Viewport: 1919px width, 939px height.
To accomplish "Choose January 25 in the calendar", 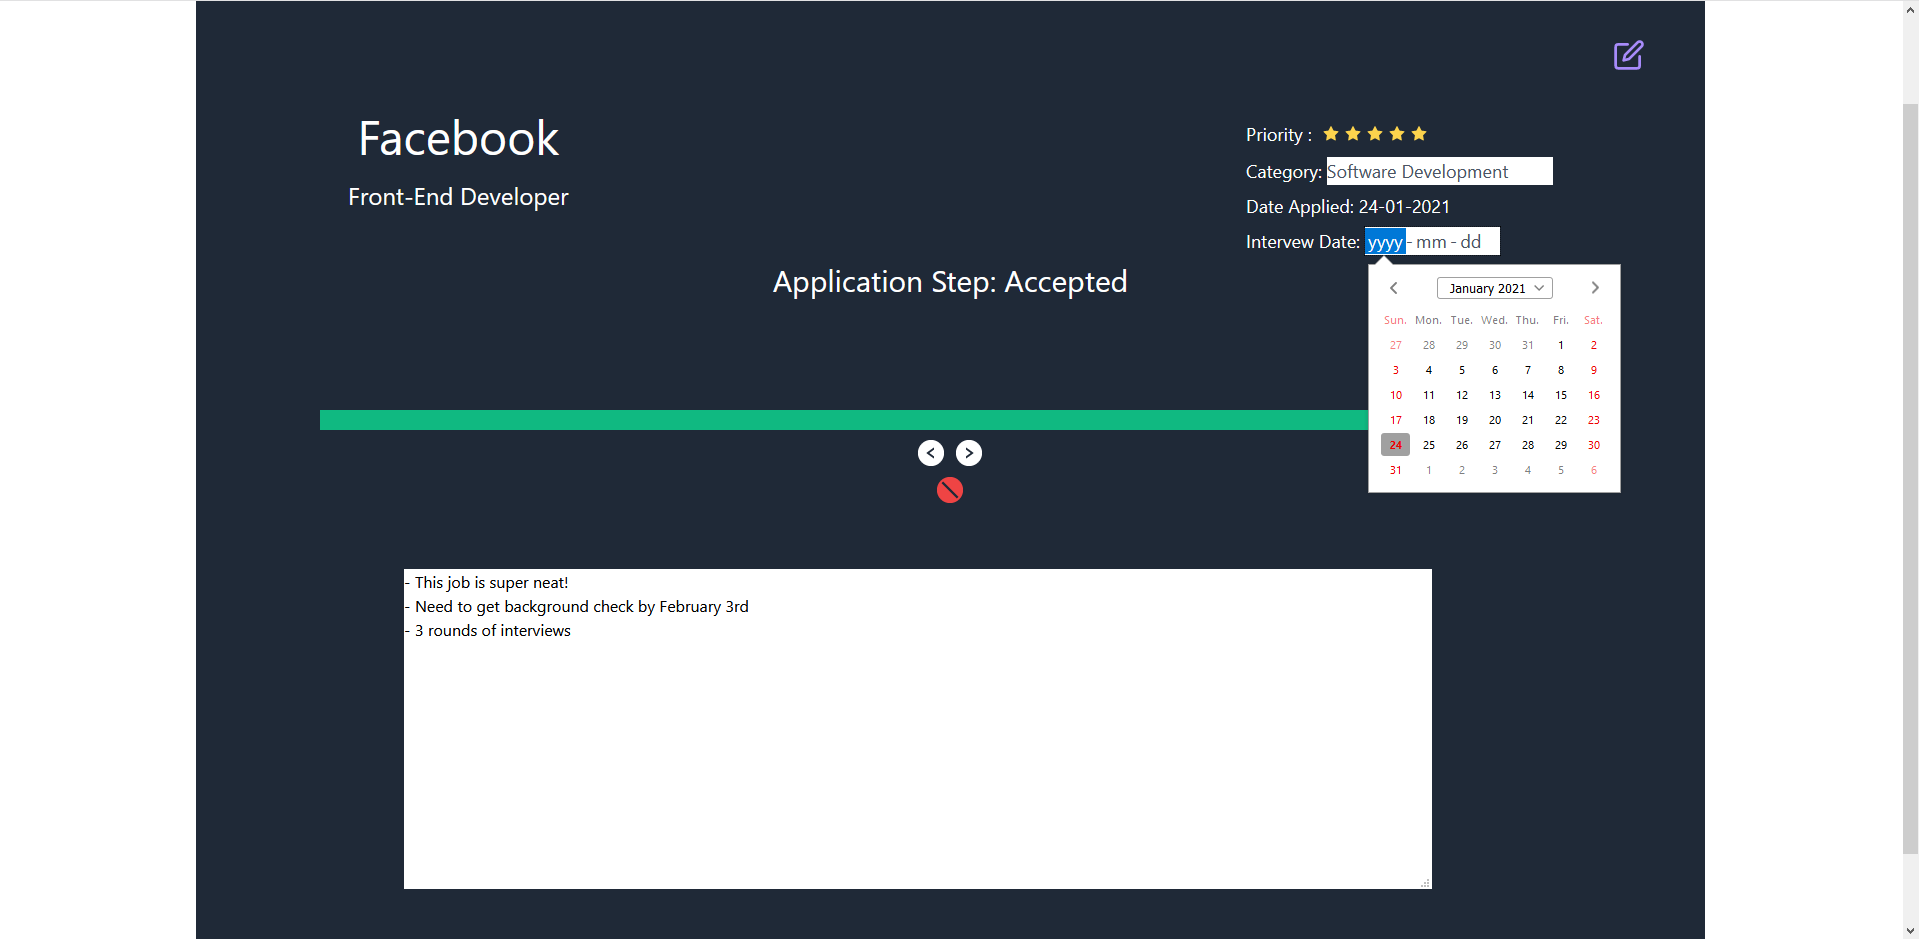I will (x=1429, y=445).
